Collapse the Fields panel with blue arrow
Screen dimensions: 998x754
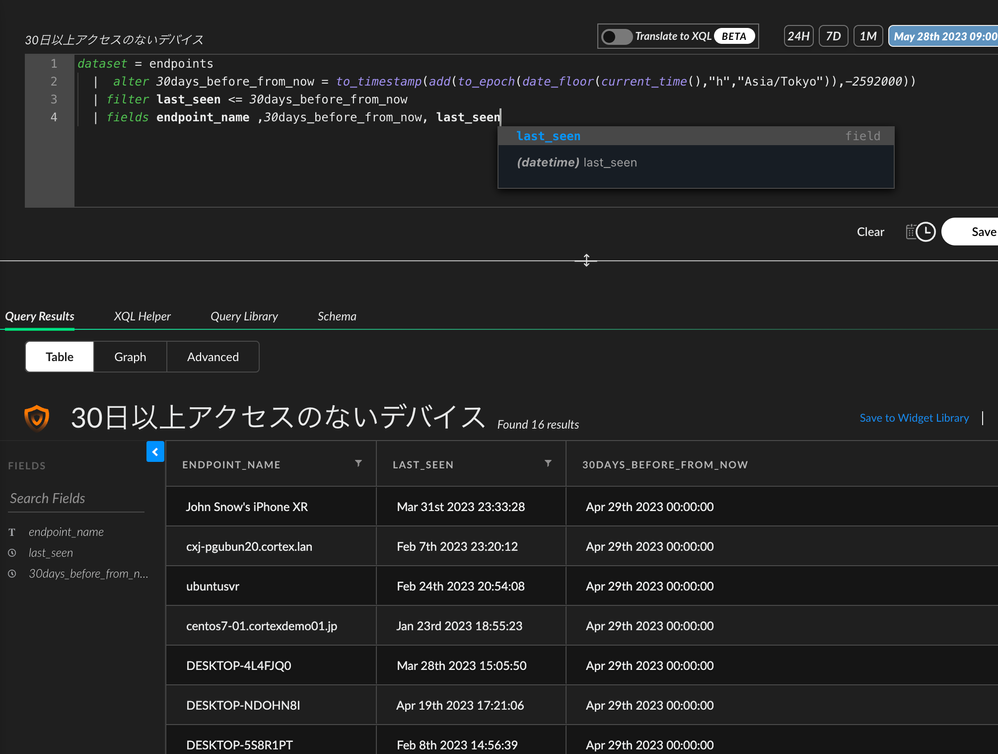point(155,452)
